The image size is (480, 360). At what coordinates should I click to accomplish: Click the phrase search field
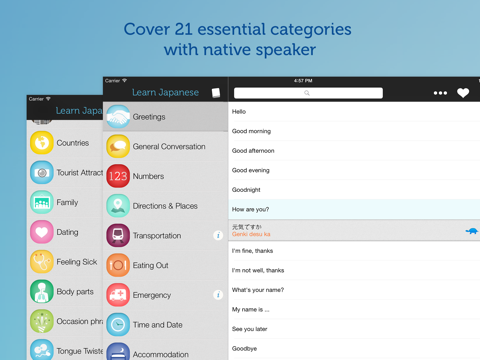(308, 93)
